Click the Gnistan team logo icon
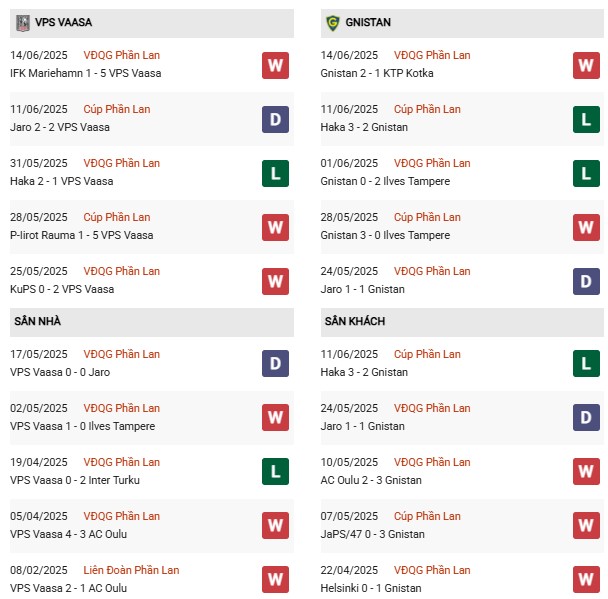The image size is (608, 599). click(333, 23)
